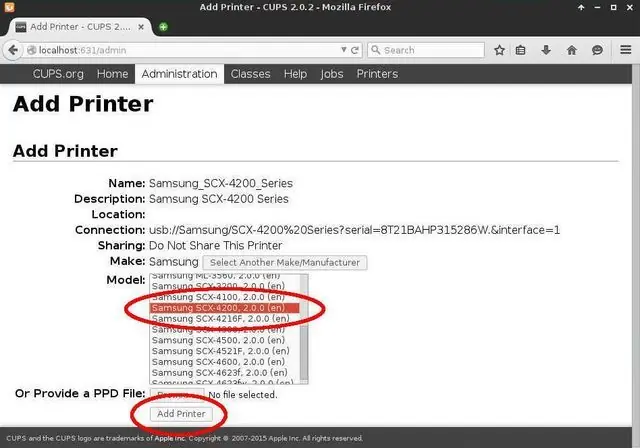Viewport: 640px width, 448px height.
Task: Open the CUPS.org navigation link
Action: (x=58, y=74)
